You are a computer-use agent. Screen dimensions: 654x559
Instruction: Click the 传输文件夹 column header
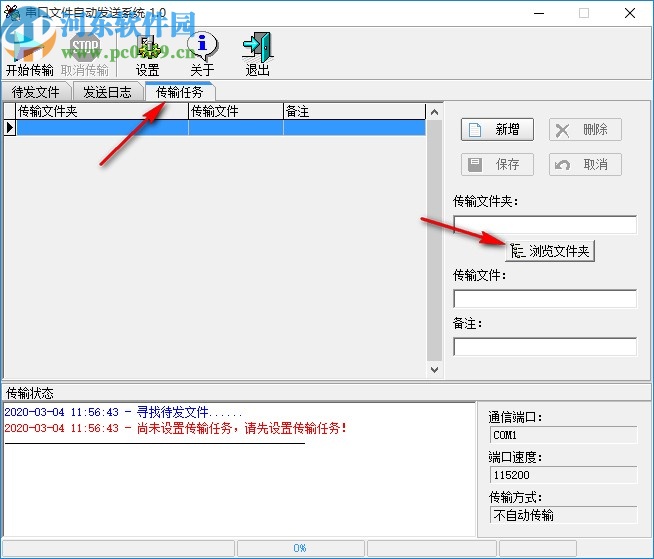point(102,111)
